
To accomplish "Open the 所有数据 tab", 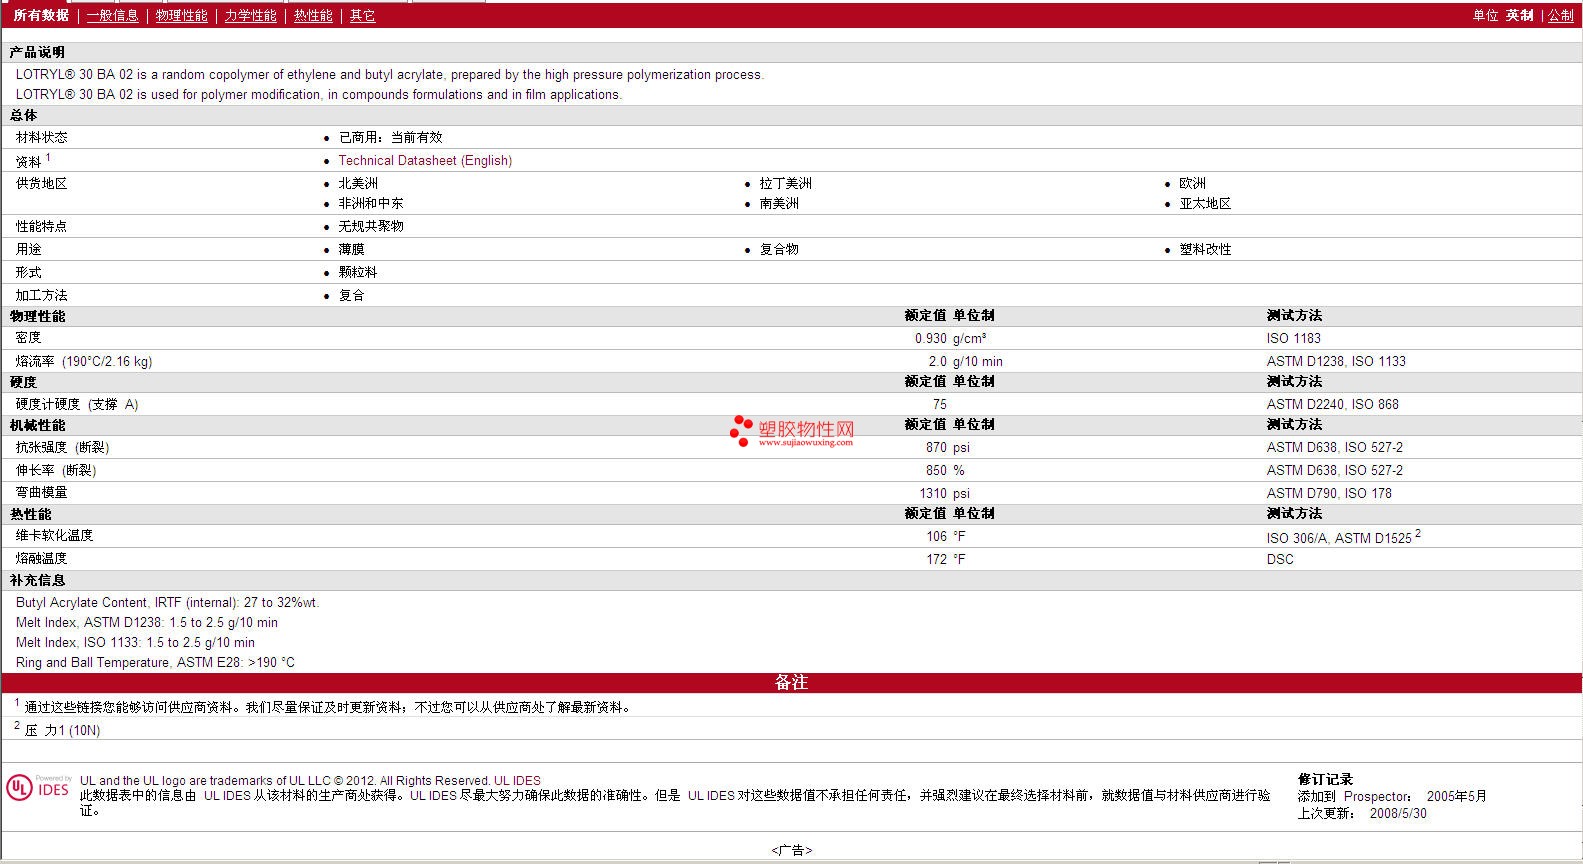I will [x=41, y=16].
